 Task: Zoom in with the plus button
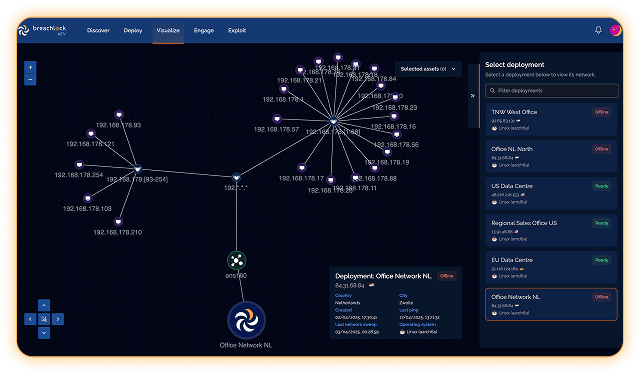pos(30,67)
